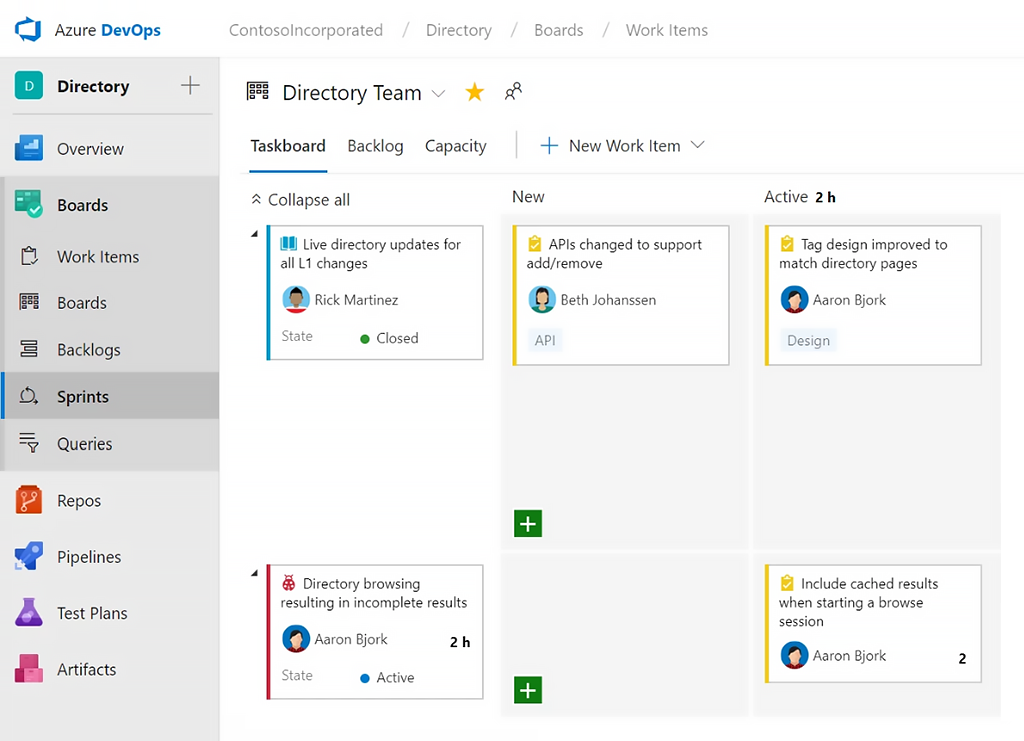Select Sprints in sidebar
Viewport: 1024px width, 741px height.
click(x=110, y=396)
